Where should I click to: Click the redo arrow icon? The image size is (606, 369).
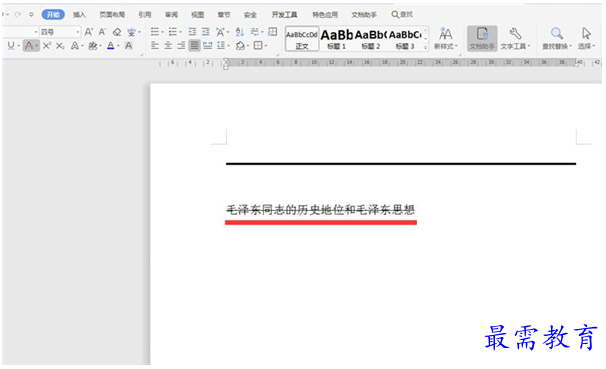(17, 15)
